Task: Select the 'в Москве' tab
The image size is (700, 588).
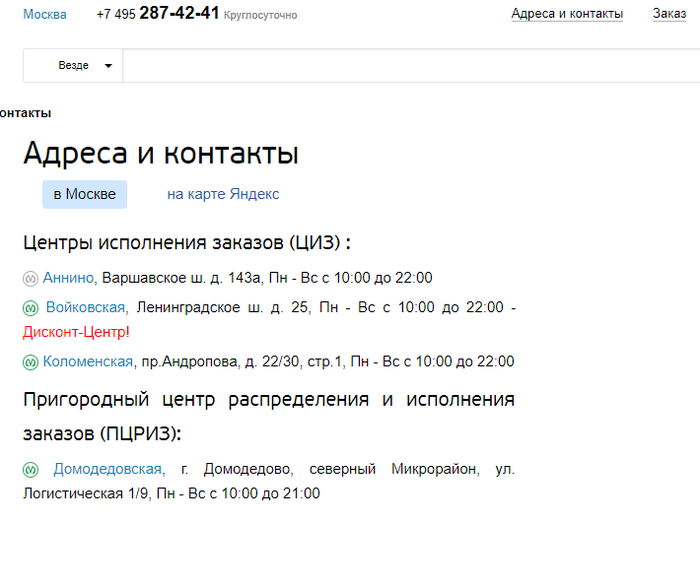Action: [x=84, y=194]
